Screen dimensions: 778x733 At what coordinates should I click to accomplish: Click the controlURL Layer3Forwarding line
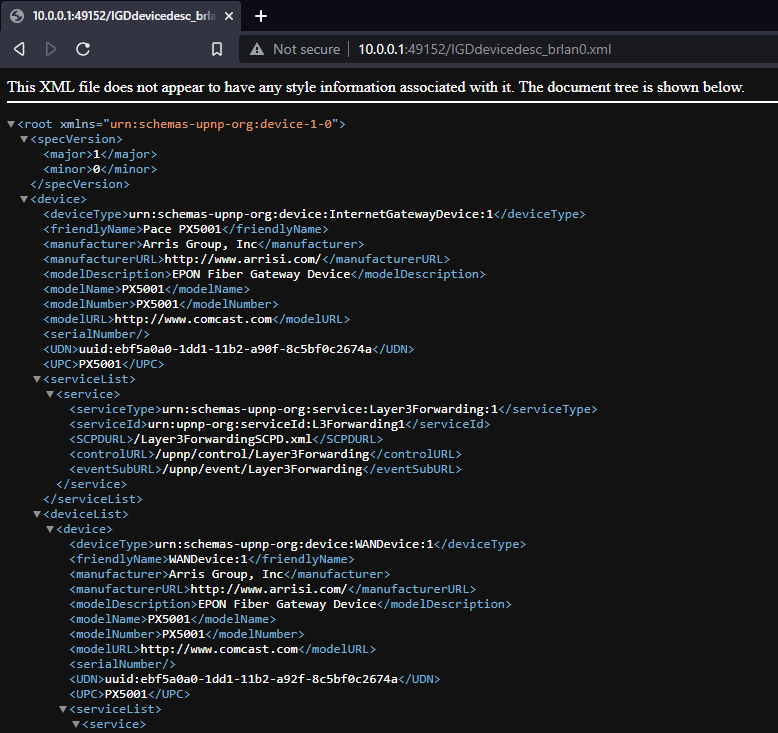coord(265,454)
